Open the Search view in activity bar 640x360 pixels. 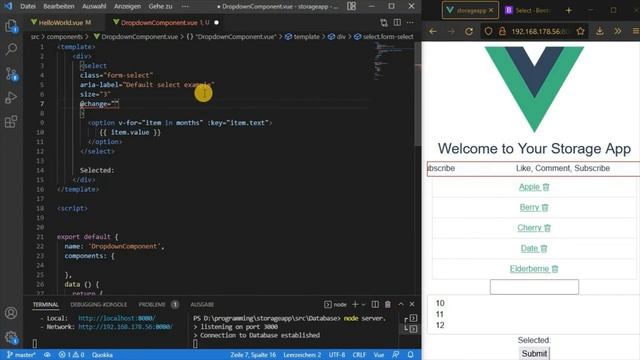[11, 49]
